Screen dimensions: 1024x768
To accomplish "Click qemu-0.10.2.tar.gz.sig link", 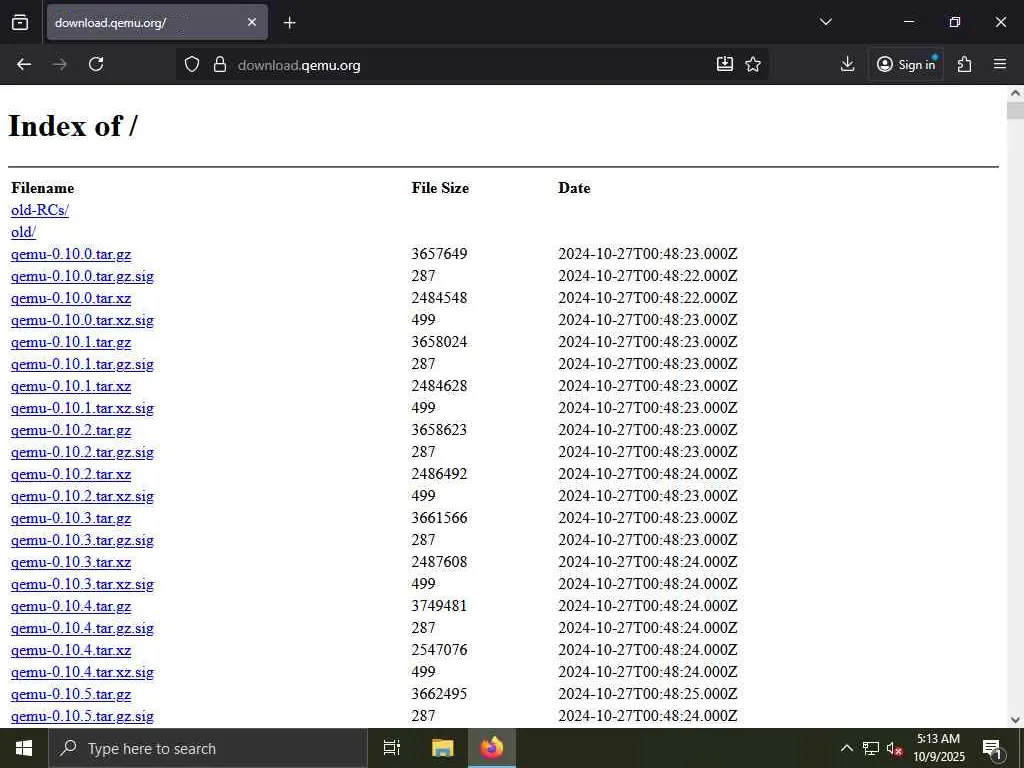I will tap(82, 452).
